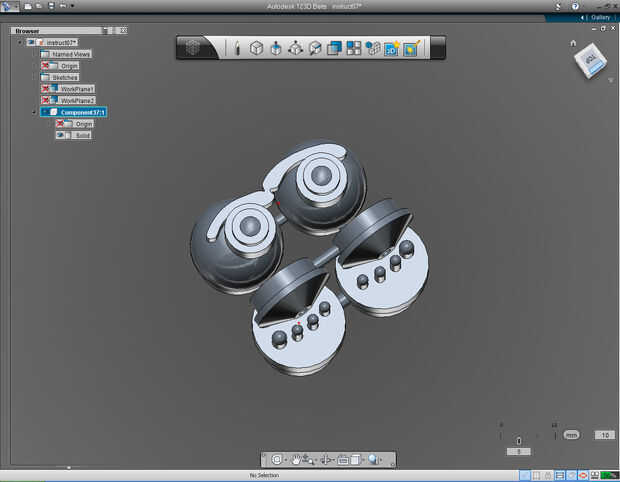Click the mm units button

click(x=571, y=435)
